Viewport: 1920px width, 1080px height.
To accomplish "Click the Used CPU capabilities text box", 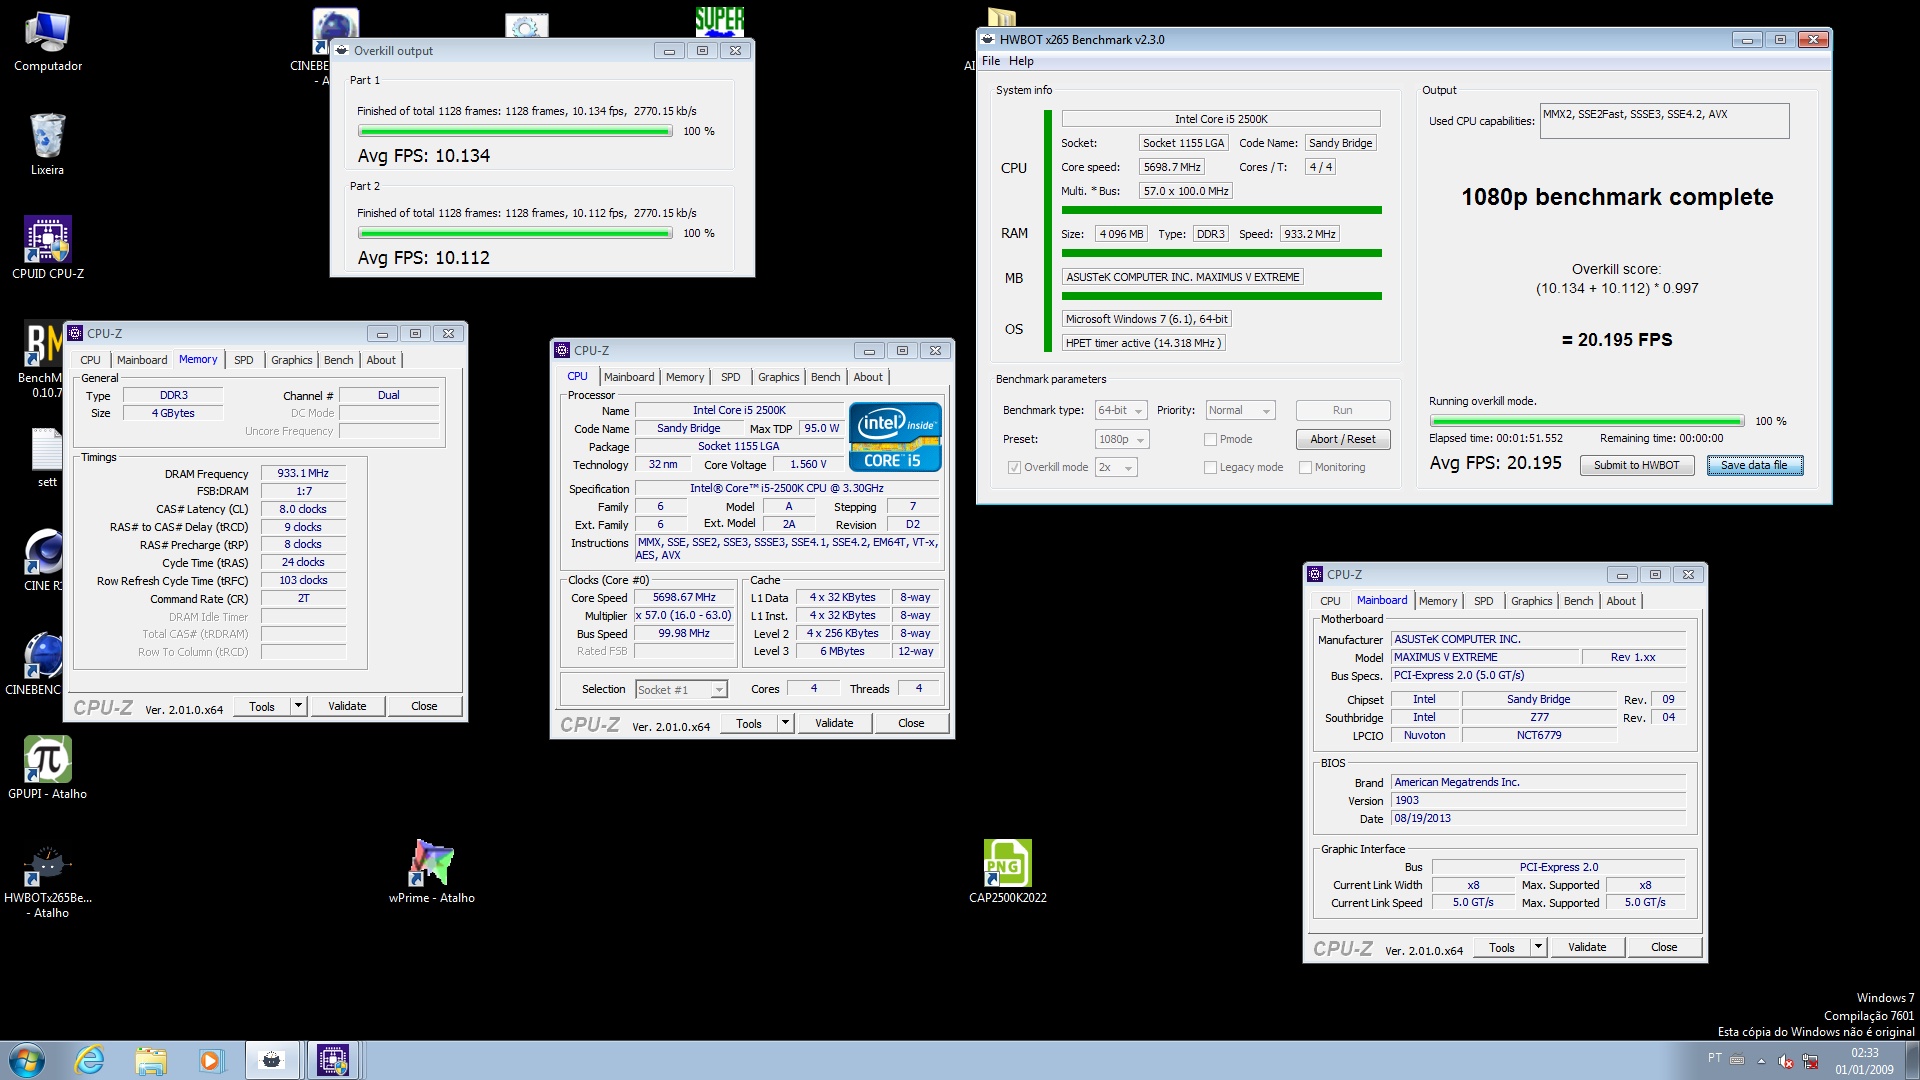I will pos(1664,121).
